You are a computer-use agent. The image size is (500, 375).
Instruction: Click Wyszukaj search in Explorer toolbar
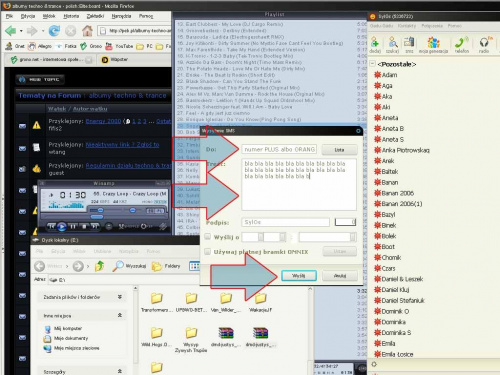pos(129,266)
